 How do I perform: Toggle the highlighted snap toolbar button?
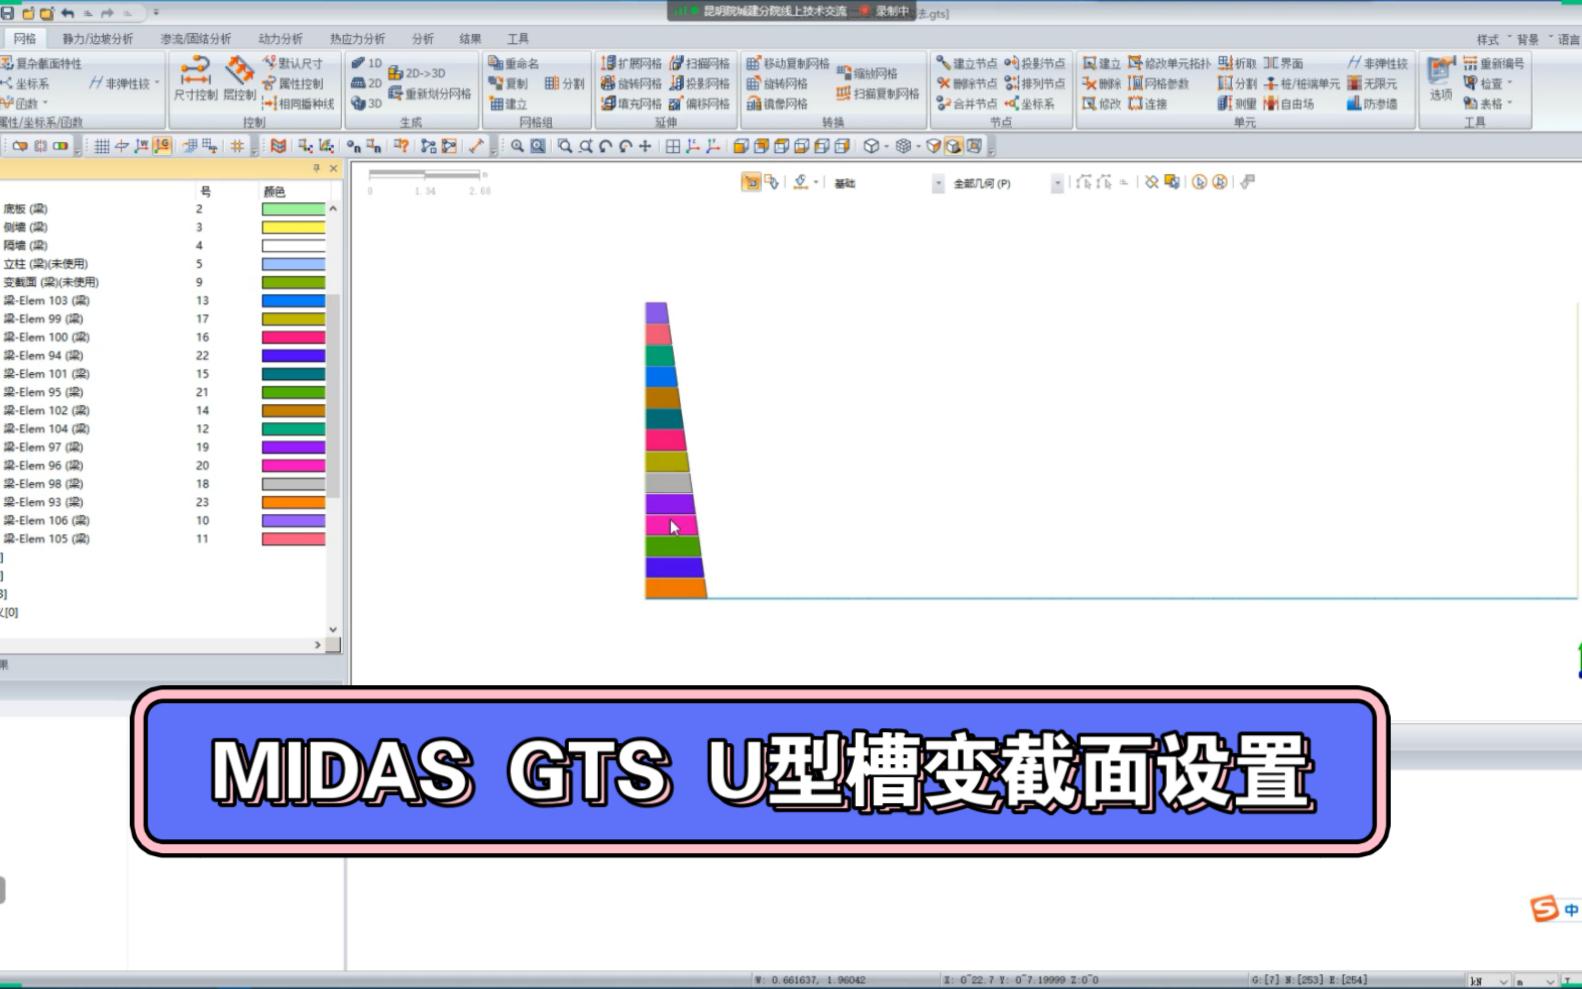point(162,146)
